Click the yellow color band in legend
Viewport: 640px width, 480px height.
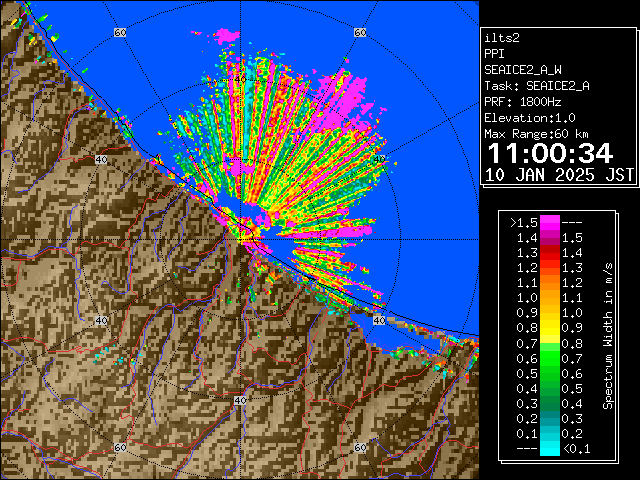550,328
